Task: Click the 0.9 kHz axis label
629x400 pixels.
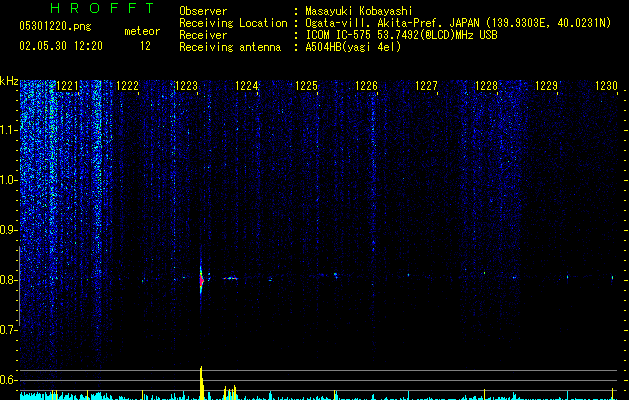Action: click(x=8, y=230)
